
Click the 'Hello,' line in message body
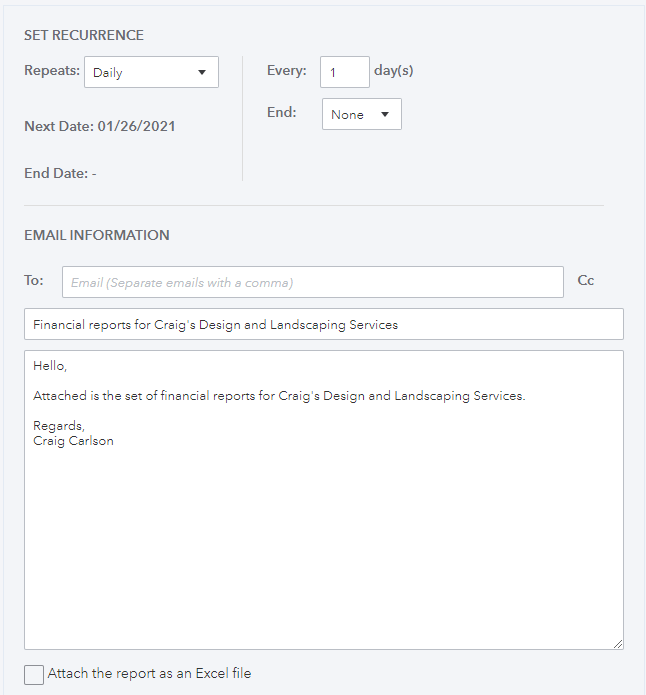50,366
